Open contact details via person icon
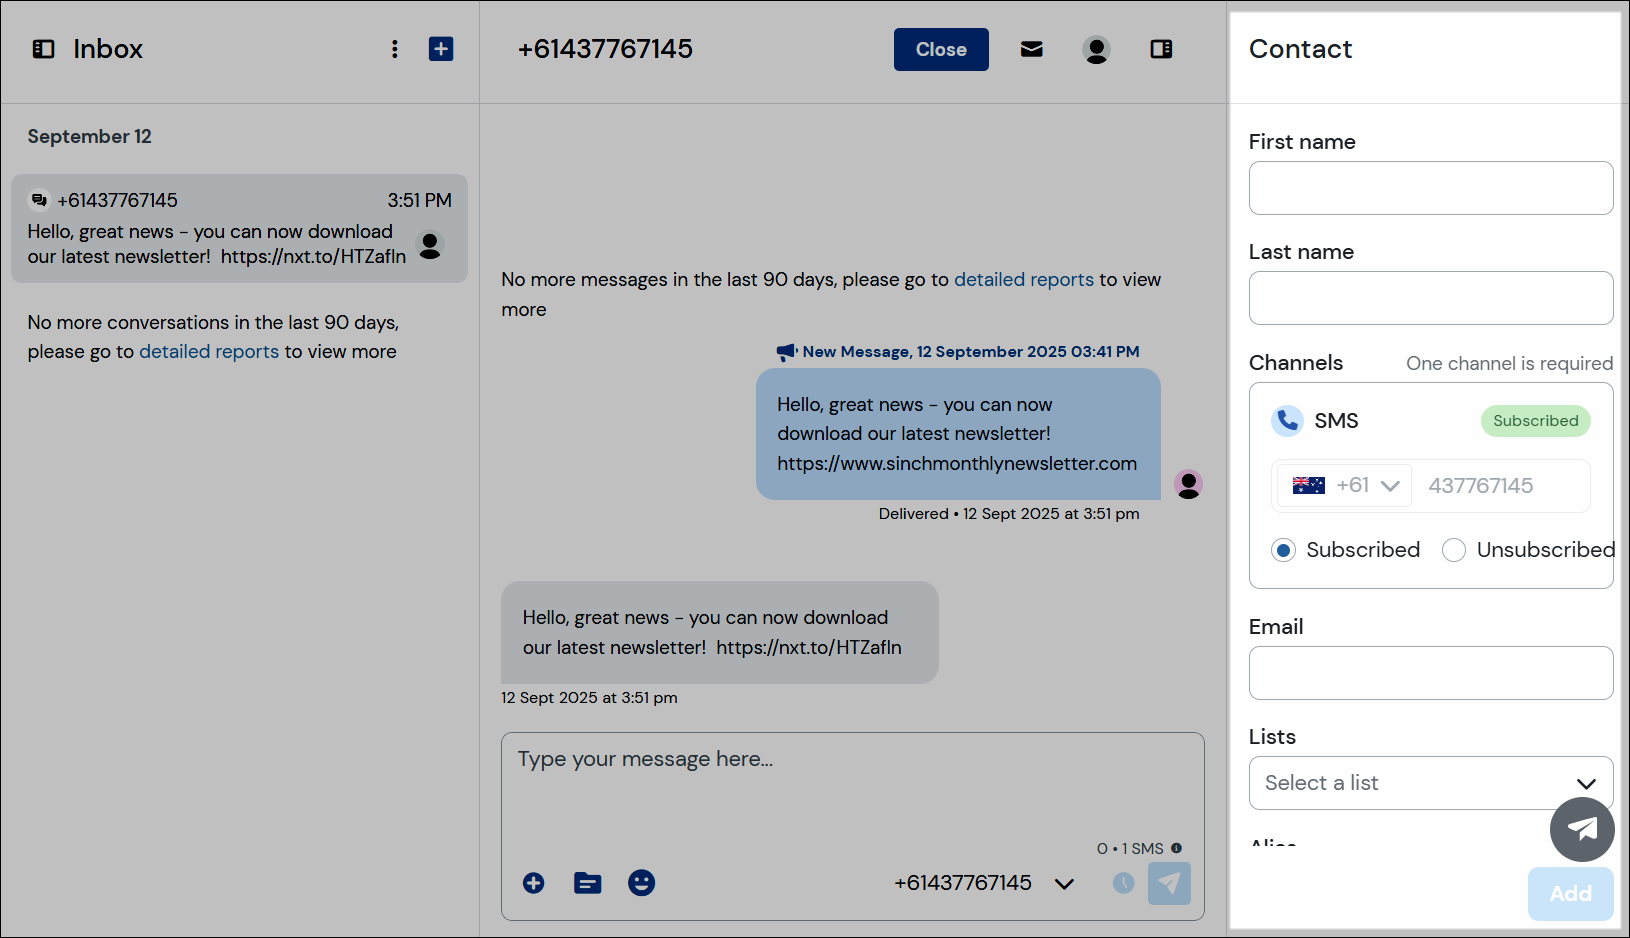Image resolution: width=1630 pixels, height=938 pixels. click(1096, 49)
